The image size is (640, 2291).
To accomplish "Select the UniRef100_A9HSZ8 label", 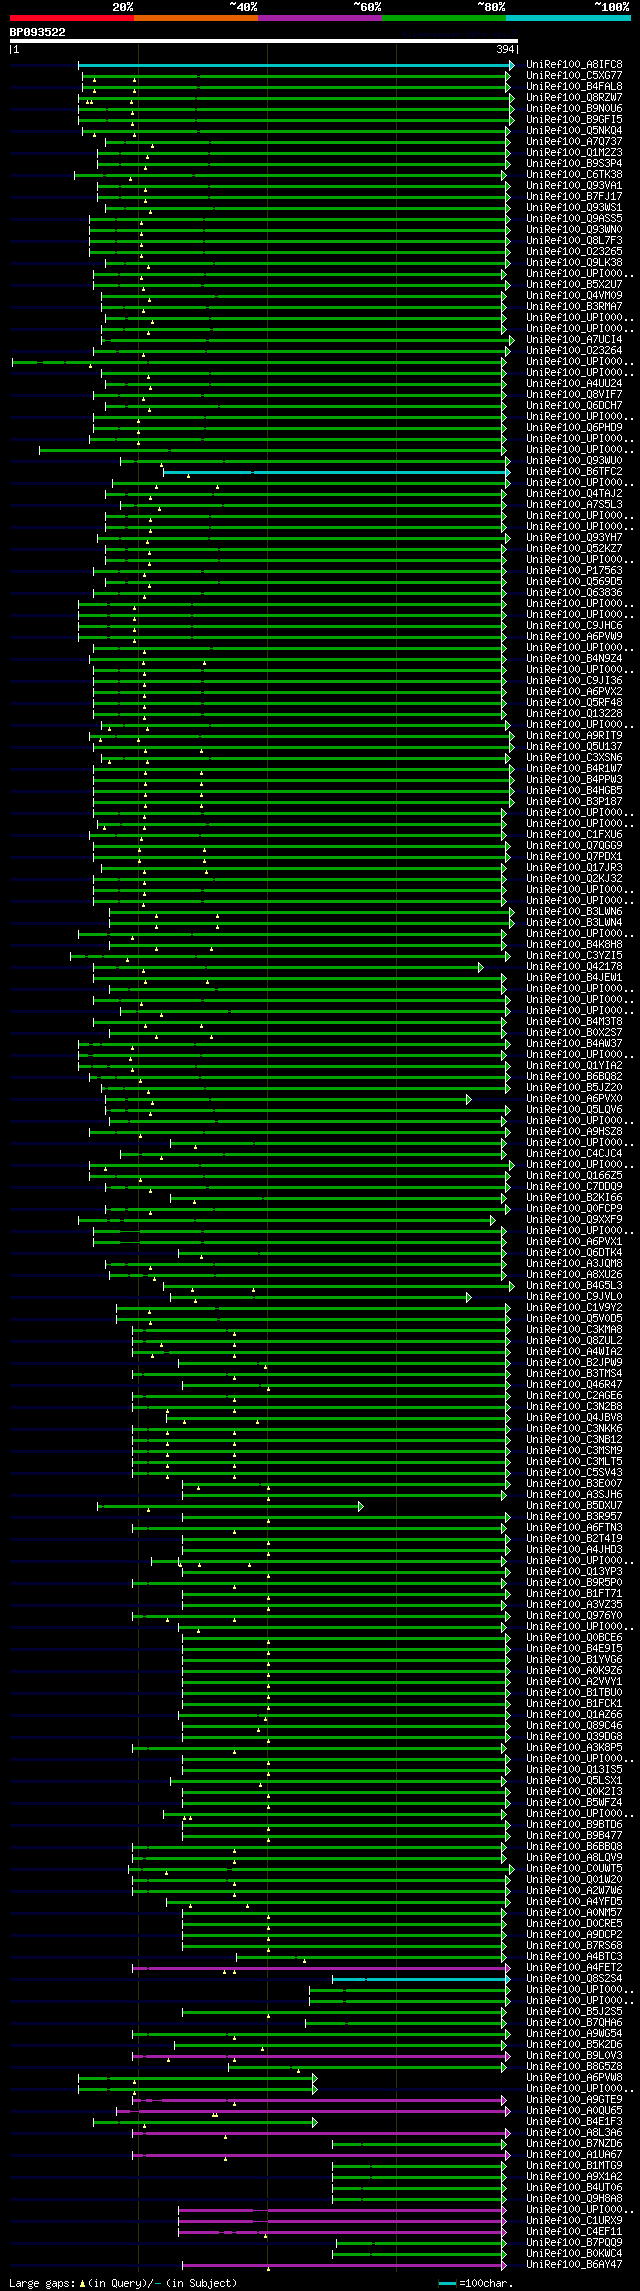I will click(x=574, y=1132).
